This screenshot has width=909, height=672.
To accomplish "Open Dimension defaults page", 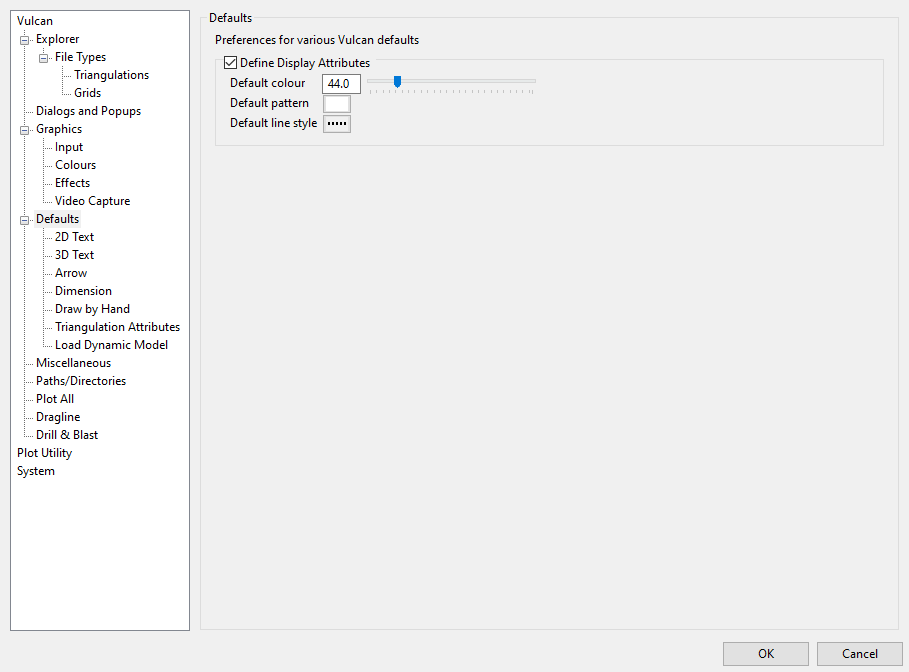I will (x=83, y=290).
